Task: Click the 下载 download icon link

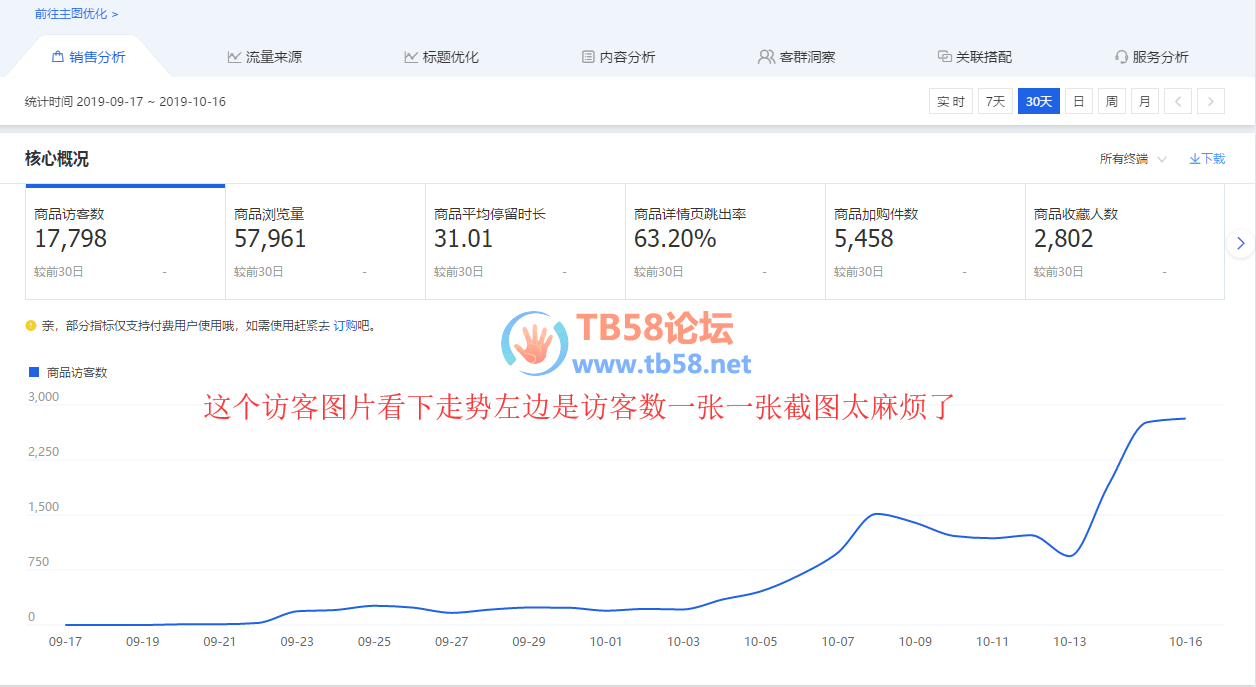Action: click(x=1207, y=159)
